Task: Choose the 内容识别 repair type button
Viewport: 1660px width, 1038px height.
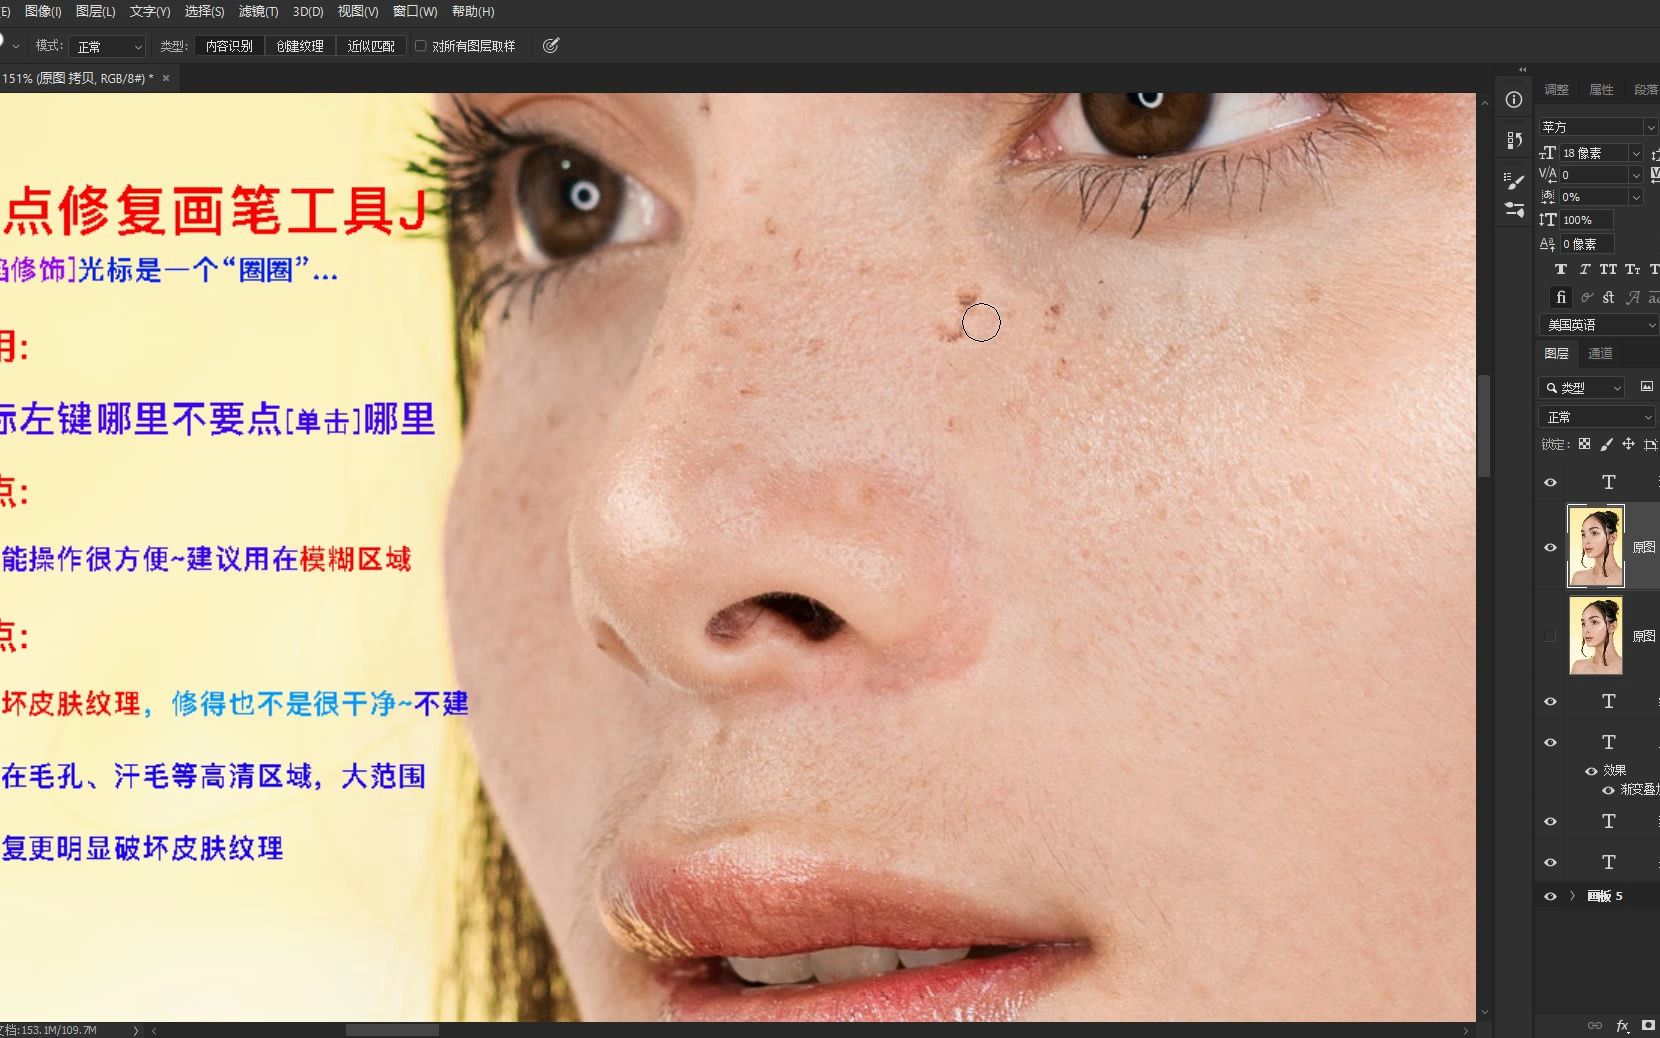Action: tap(229, 46)
